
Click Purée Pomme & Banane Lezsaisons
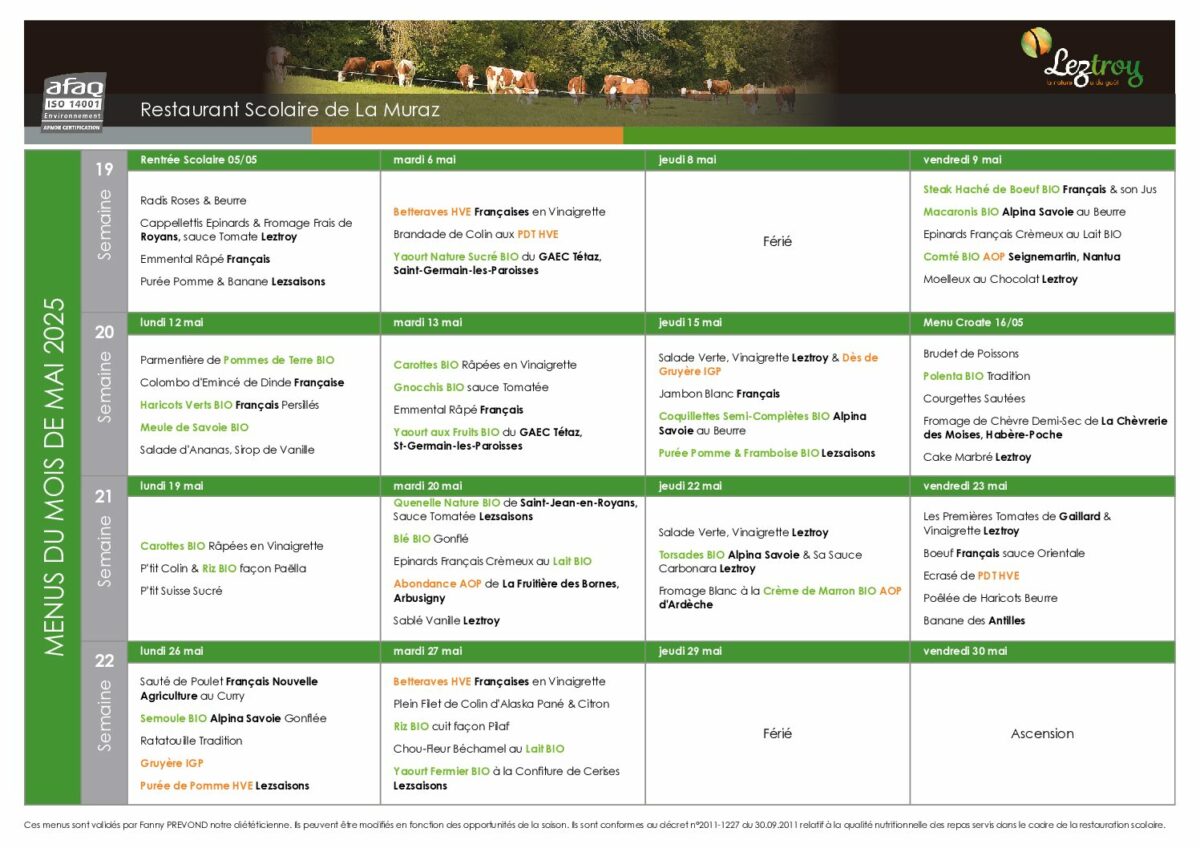click(233, 282)
